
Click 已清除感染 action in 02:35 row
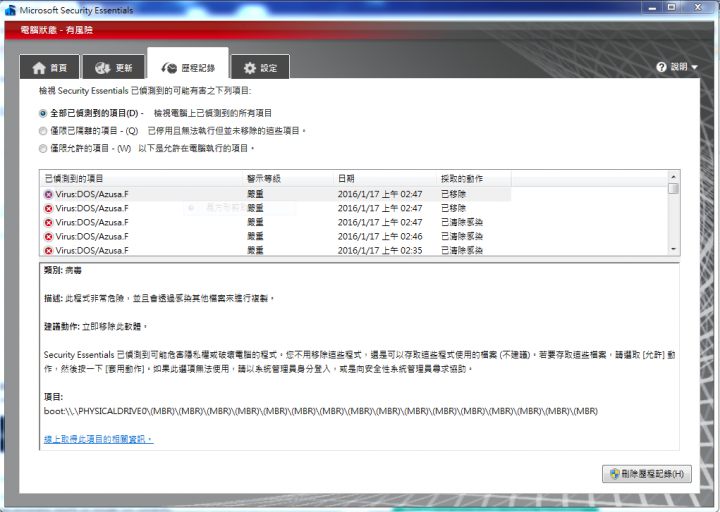click(x=461, y=250)
